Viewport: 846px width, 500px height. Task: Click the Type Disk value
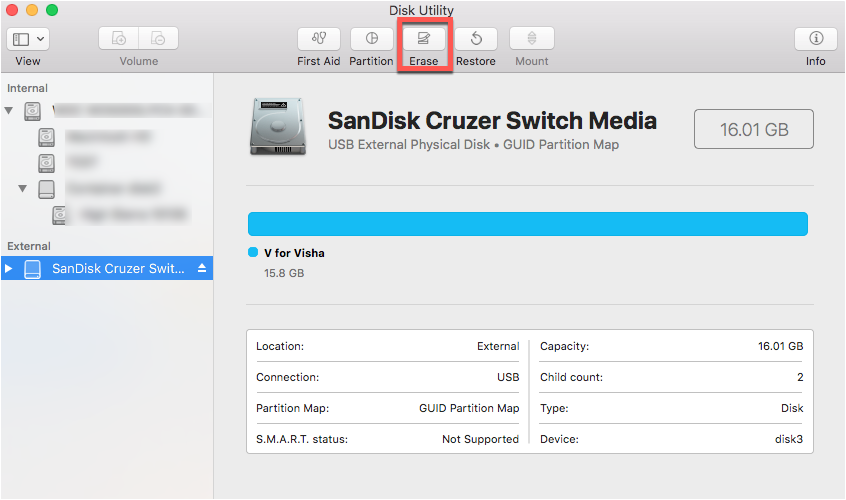pos(792,408)
